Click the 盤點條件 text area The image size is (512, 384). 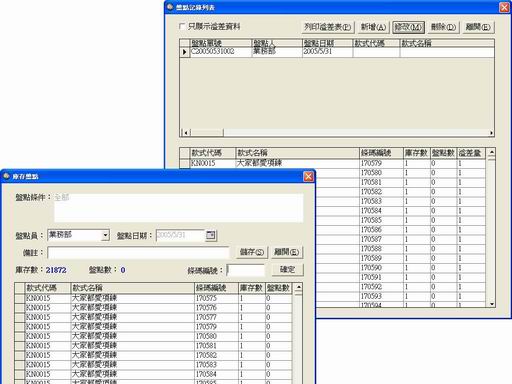[x=179, y=208]
